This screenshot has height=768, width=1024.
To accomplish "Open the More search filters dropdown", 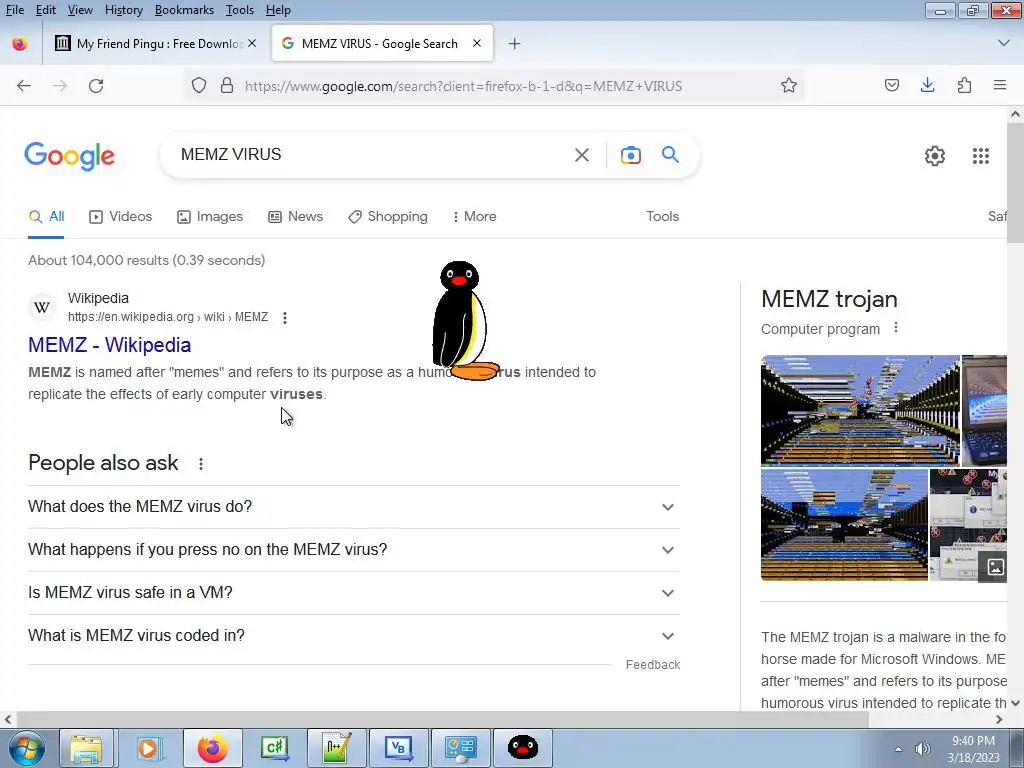I will tap(474, 216).
